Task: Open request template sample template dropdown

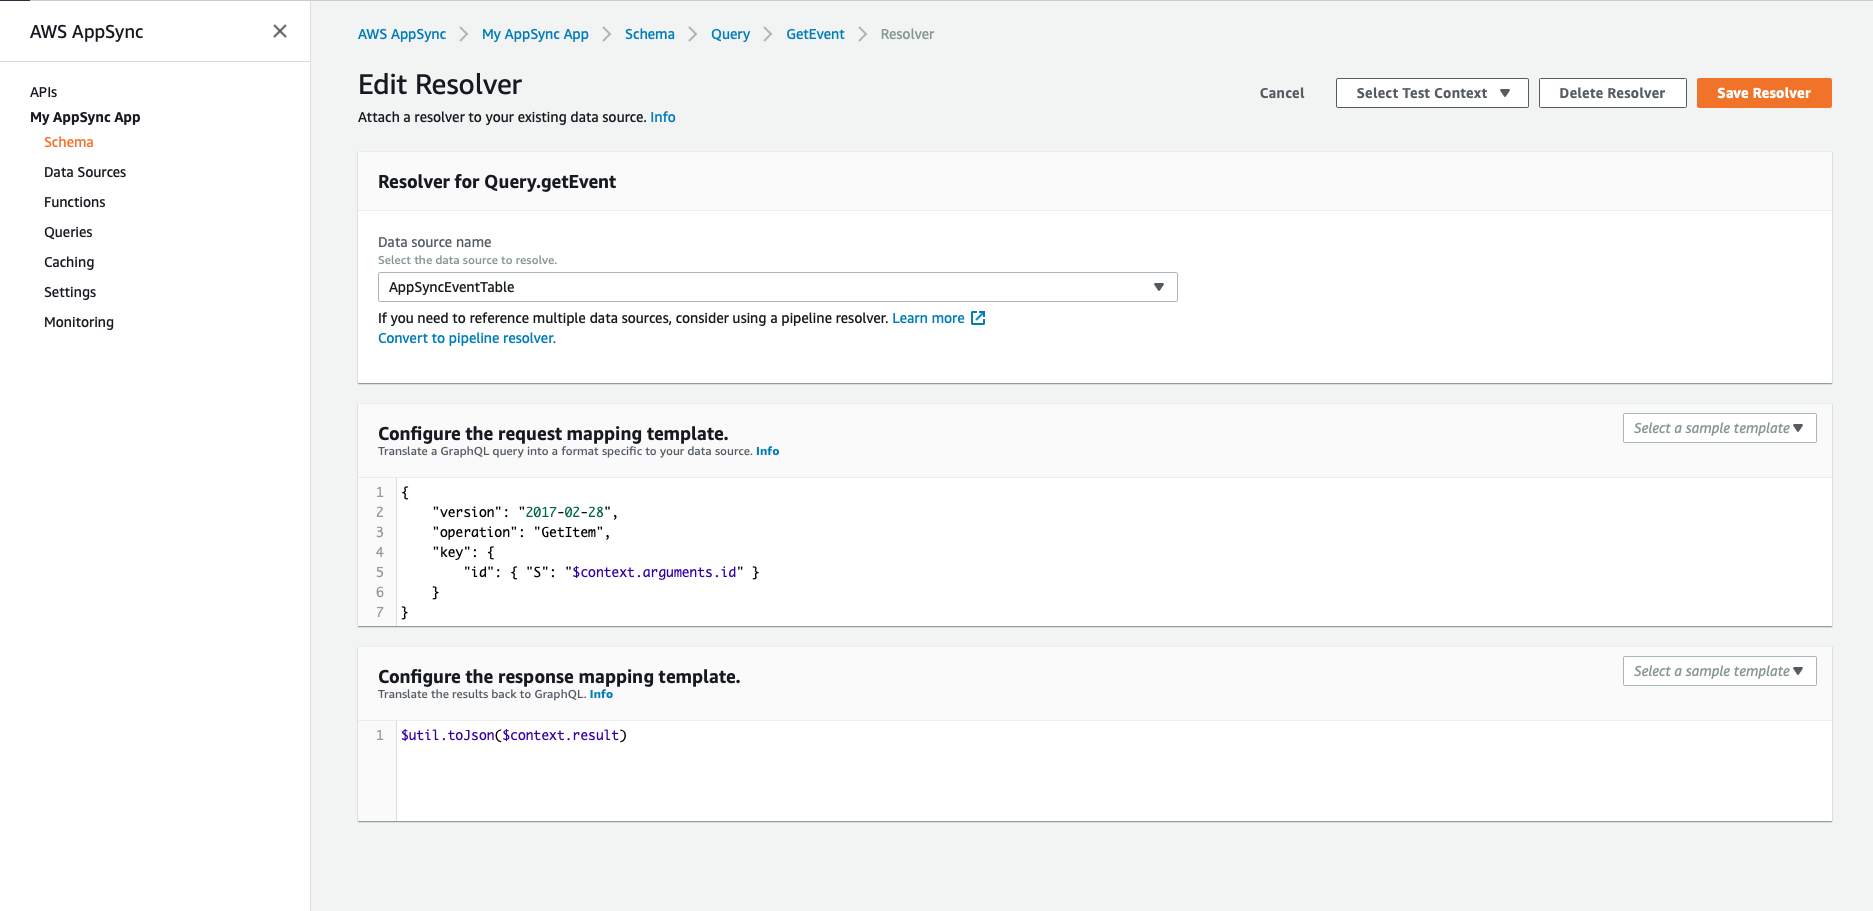Action: point(1719,428)
